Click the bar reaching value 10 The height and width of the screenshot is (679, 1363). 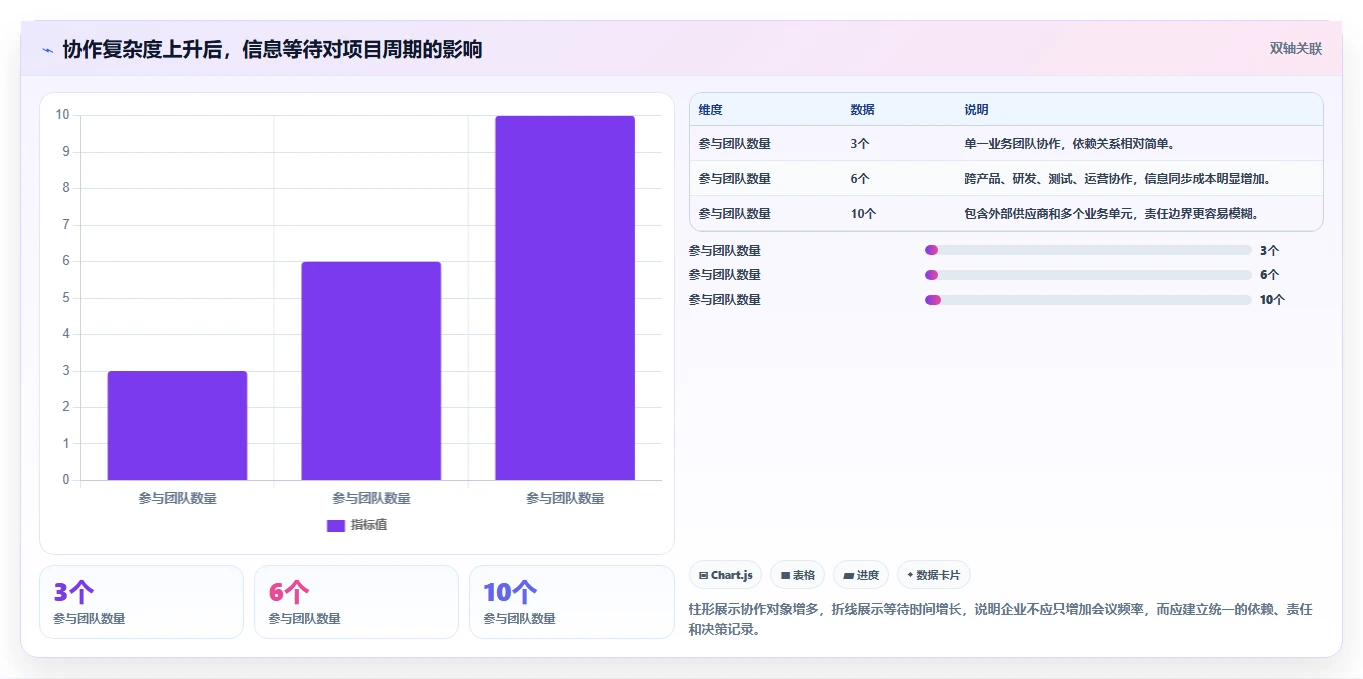(x=565, y=298)
